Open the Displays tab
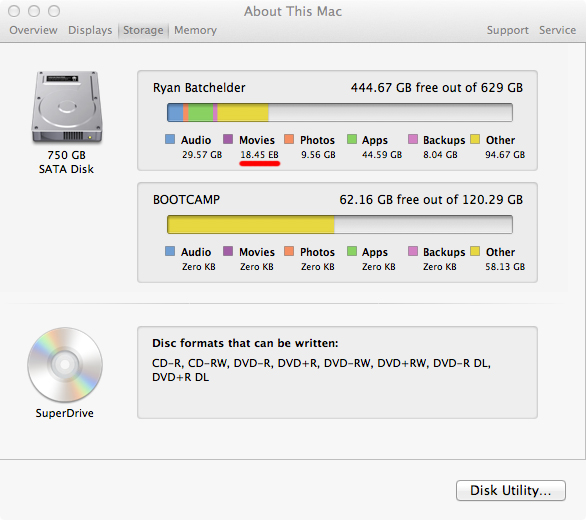 pos(90,30)
